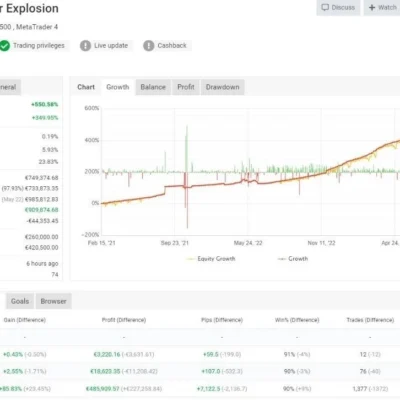Click the €485,939.57 profit cell
400x400 pixels.
103,389
